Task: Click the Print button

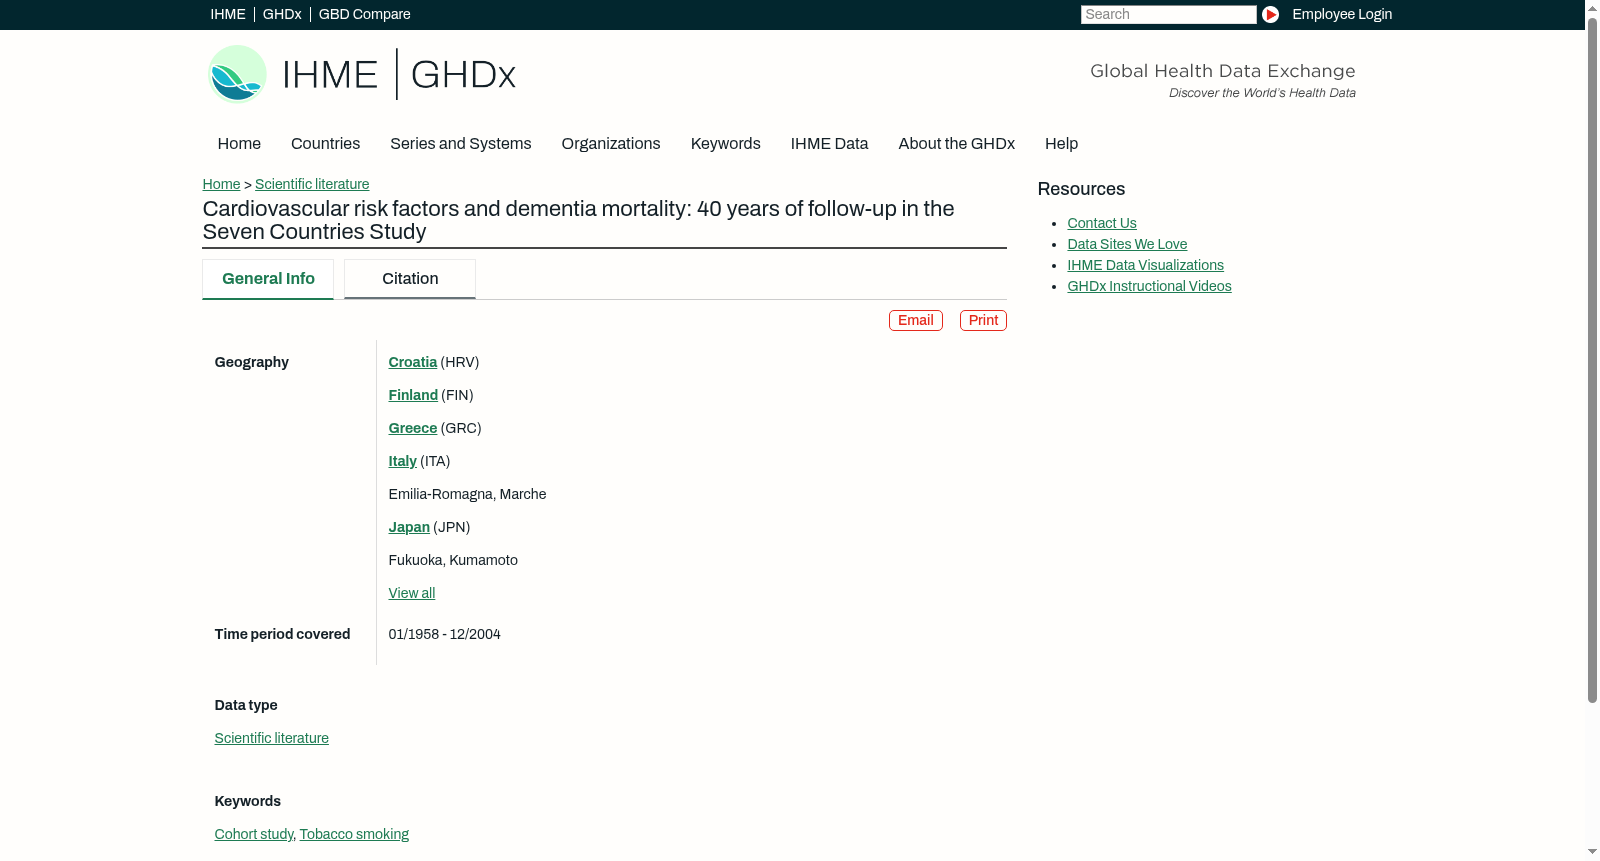Action: pyautogui.click(x=983, y=320)
